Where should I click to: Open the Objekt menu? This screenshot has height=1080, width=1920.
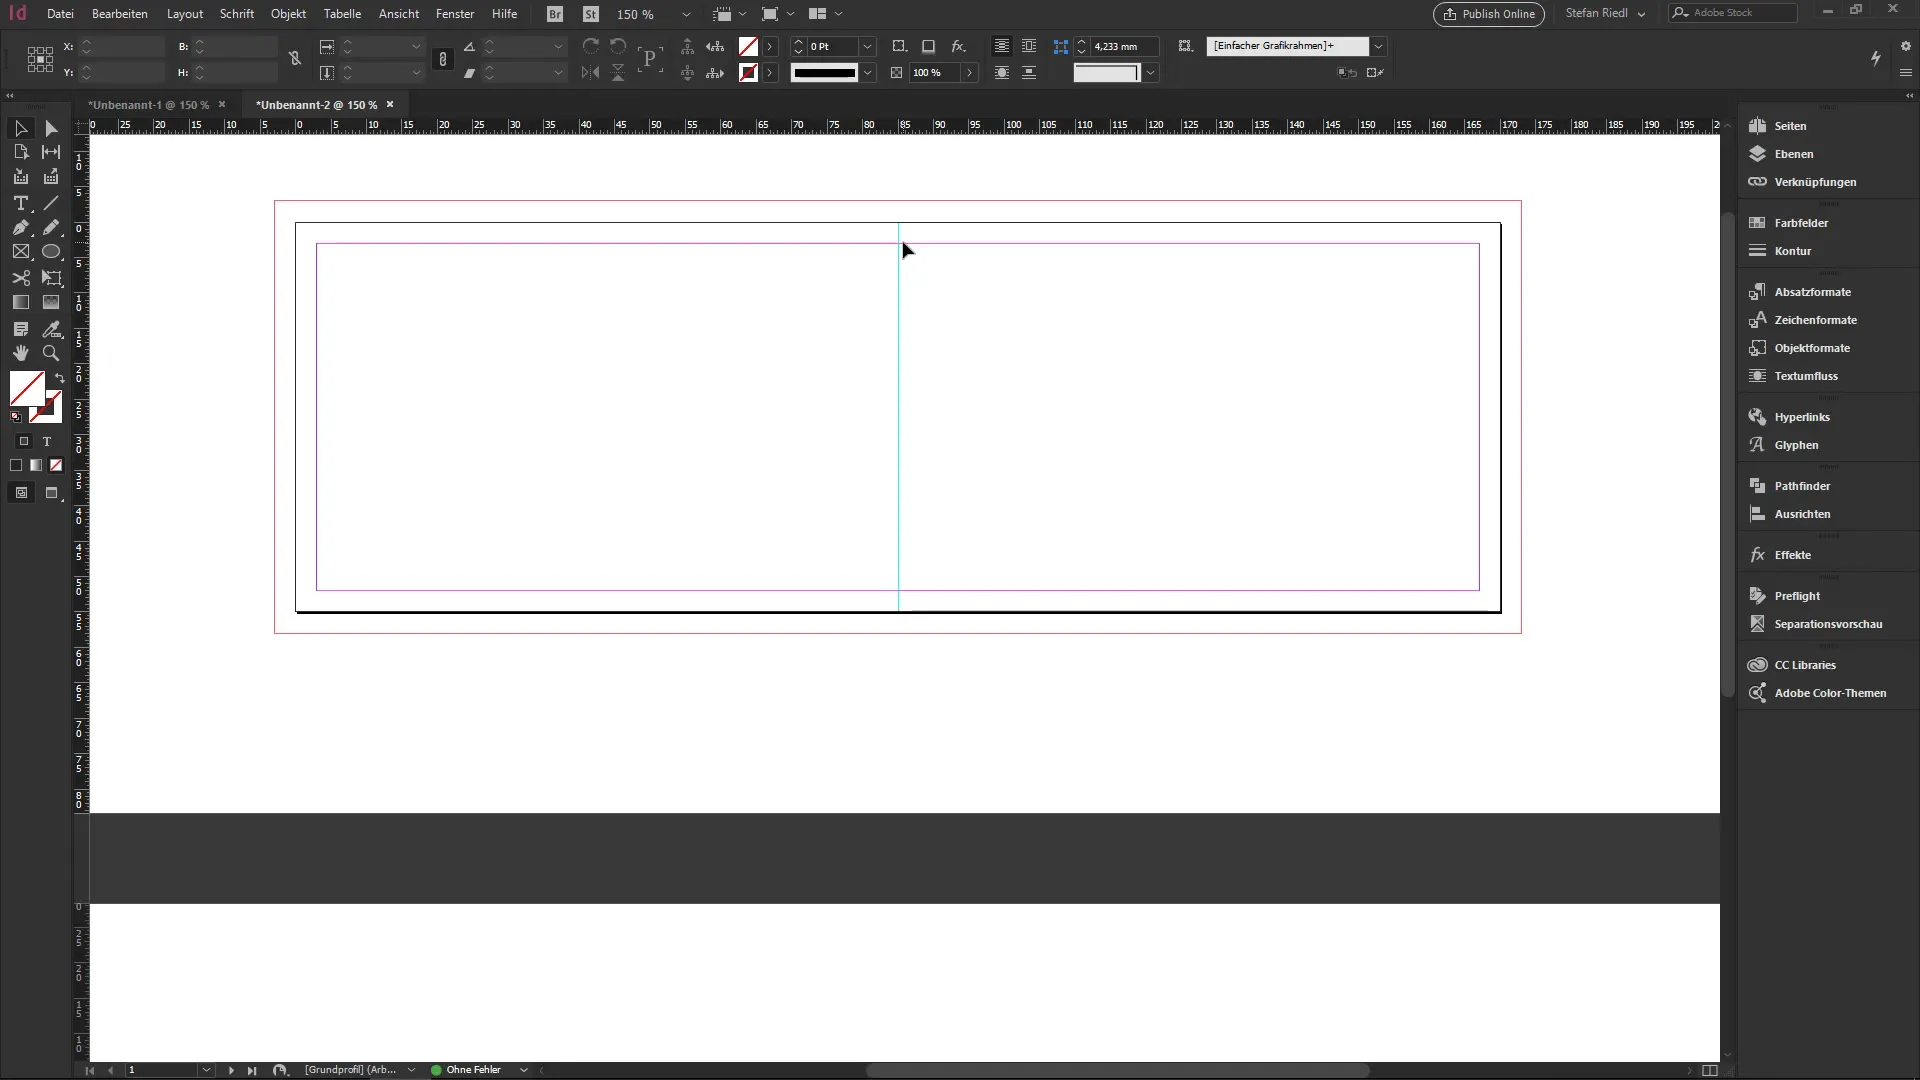(x=288, y=14)
